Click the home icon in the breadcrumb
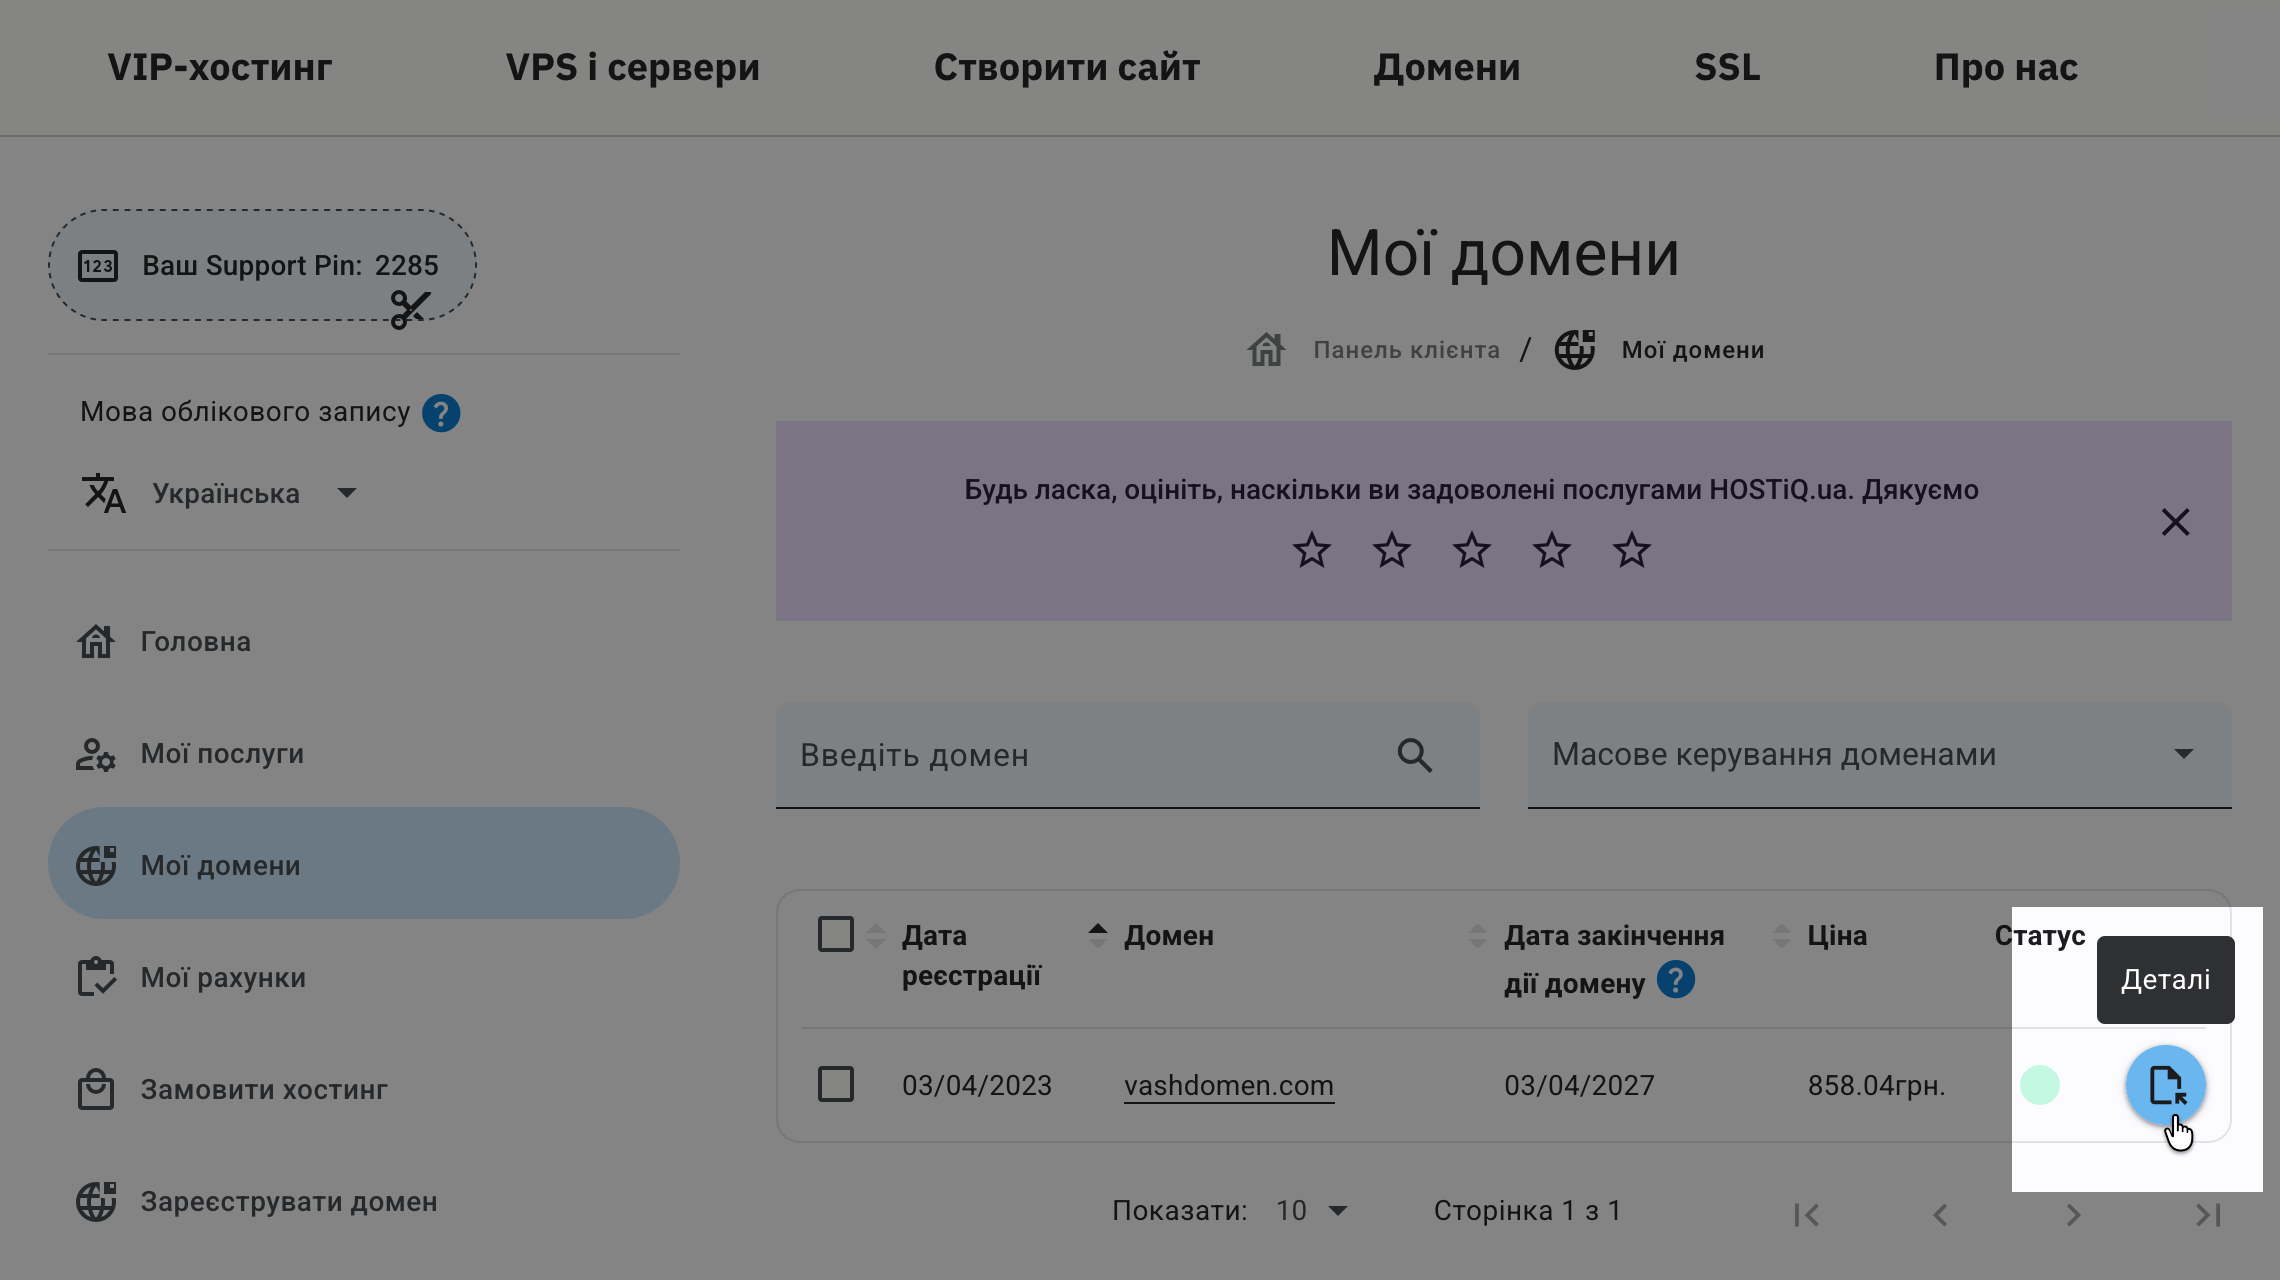Viewport: 2280px width, 1280px height. (x=1267, y=349)
